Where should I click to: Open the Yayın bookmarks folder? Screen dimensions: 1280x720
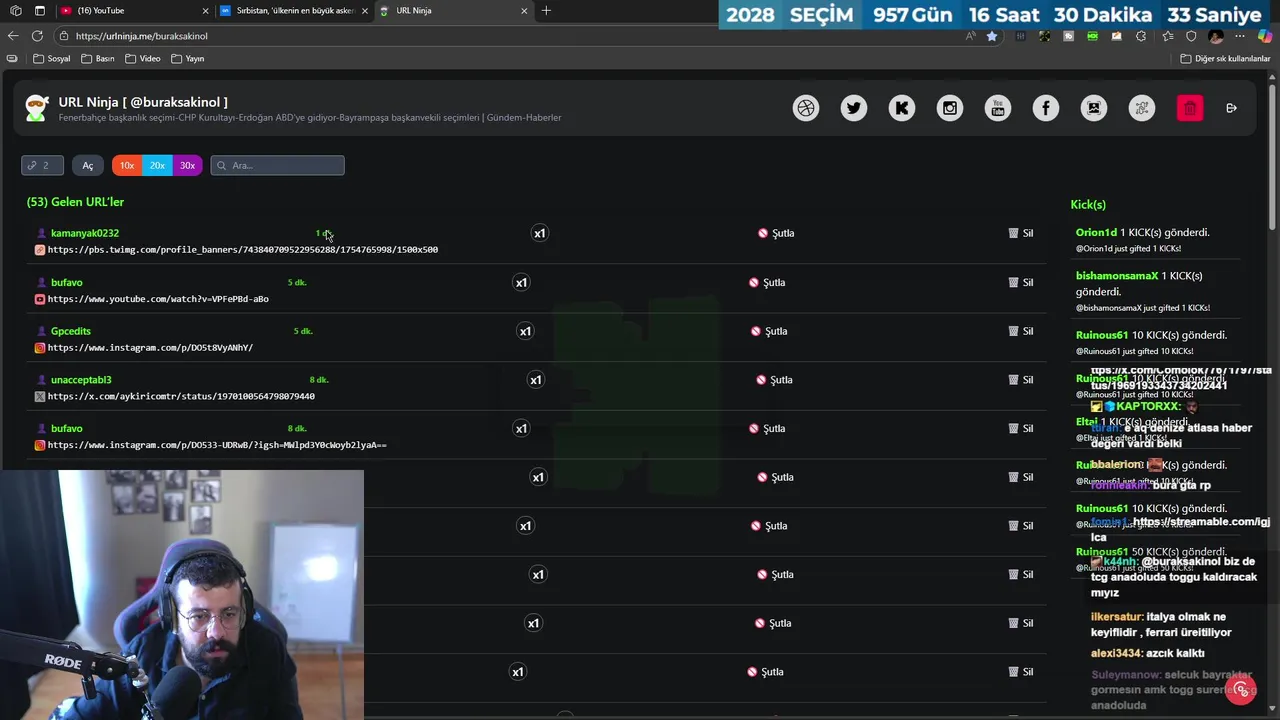pos(188,59)
